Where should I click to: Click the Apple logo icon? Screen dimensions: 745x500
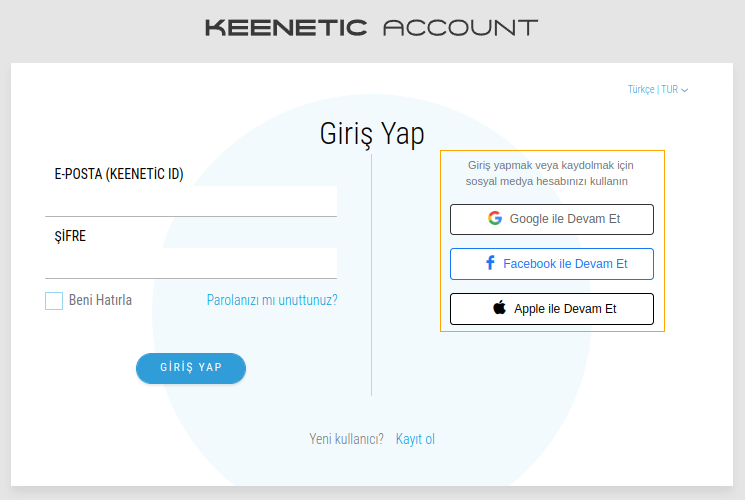click(x=499, y=309)
